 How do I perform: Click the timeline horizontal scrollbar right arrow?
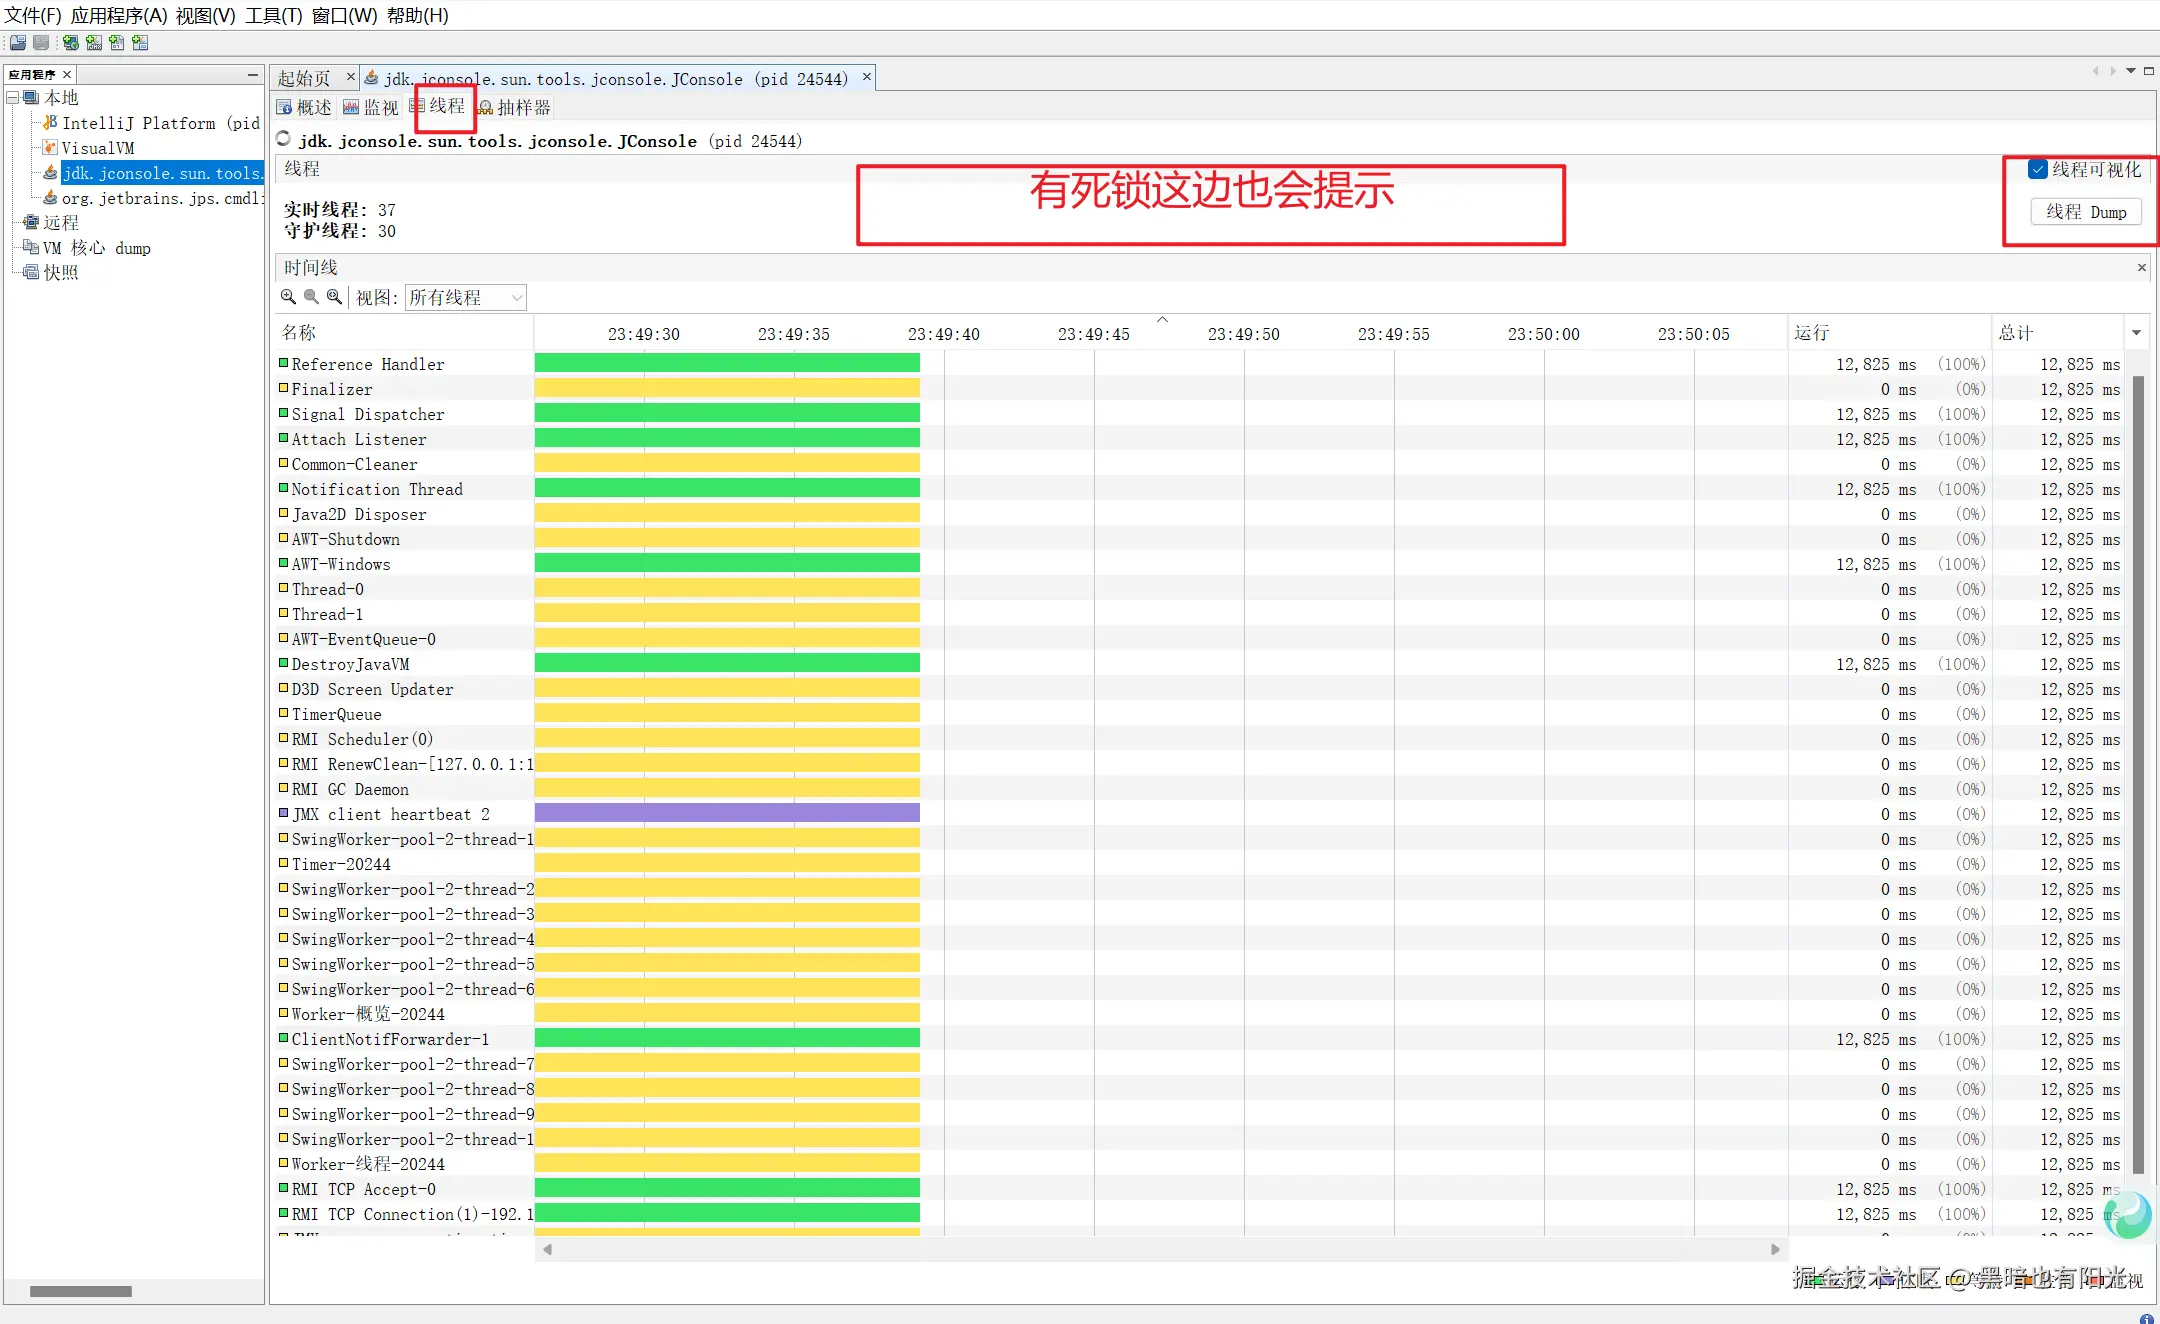click(1775, 1249)
